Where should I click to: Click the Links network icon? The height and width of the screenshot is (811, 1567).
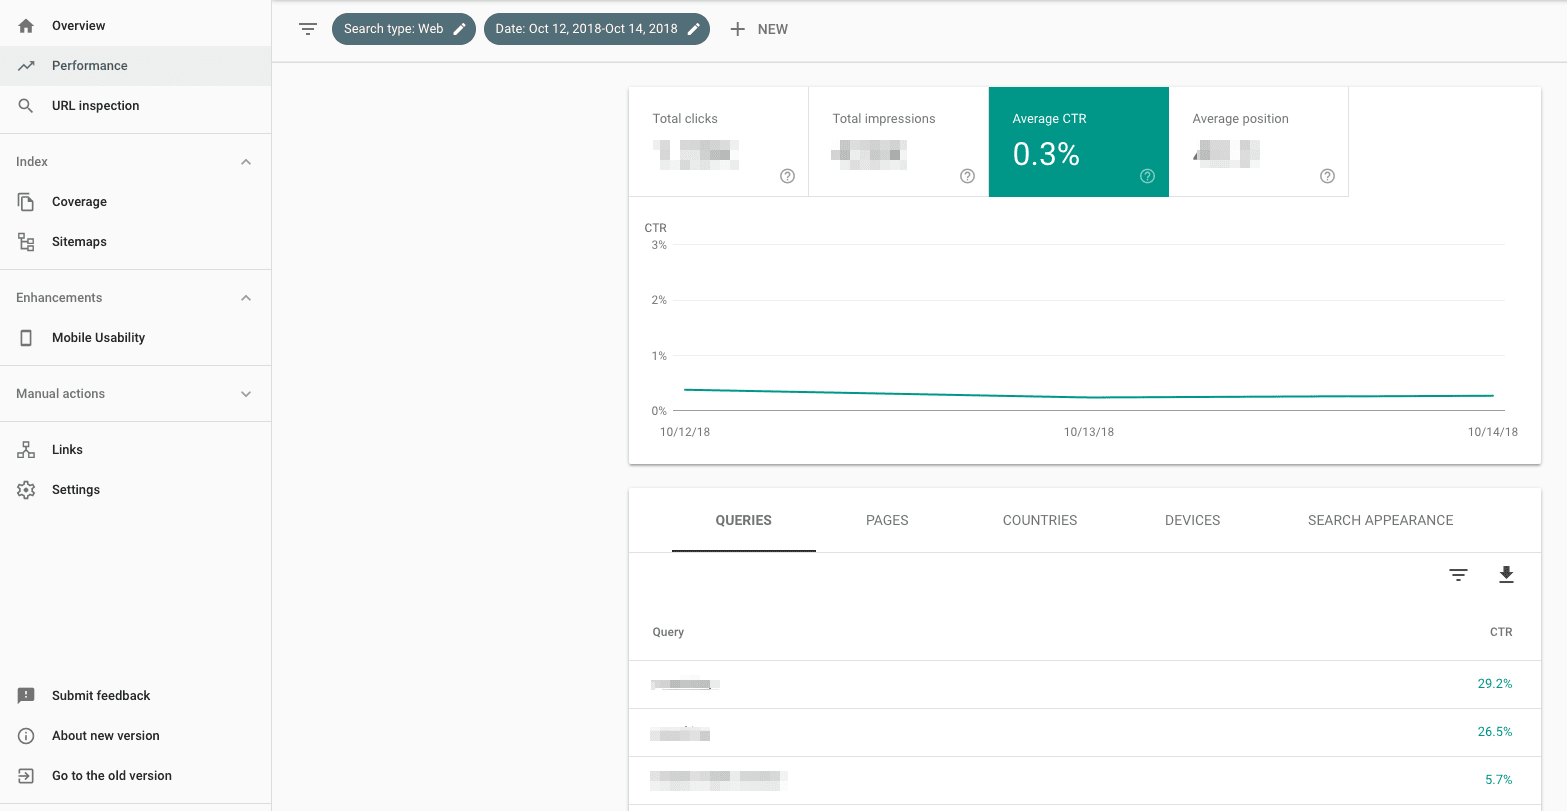click(x=26, y=449)
